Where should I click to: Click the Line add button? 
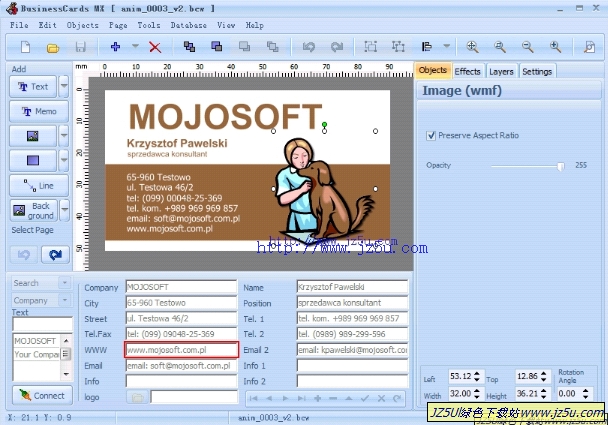point(39,186)
